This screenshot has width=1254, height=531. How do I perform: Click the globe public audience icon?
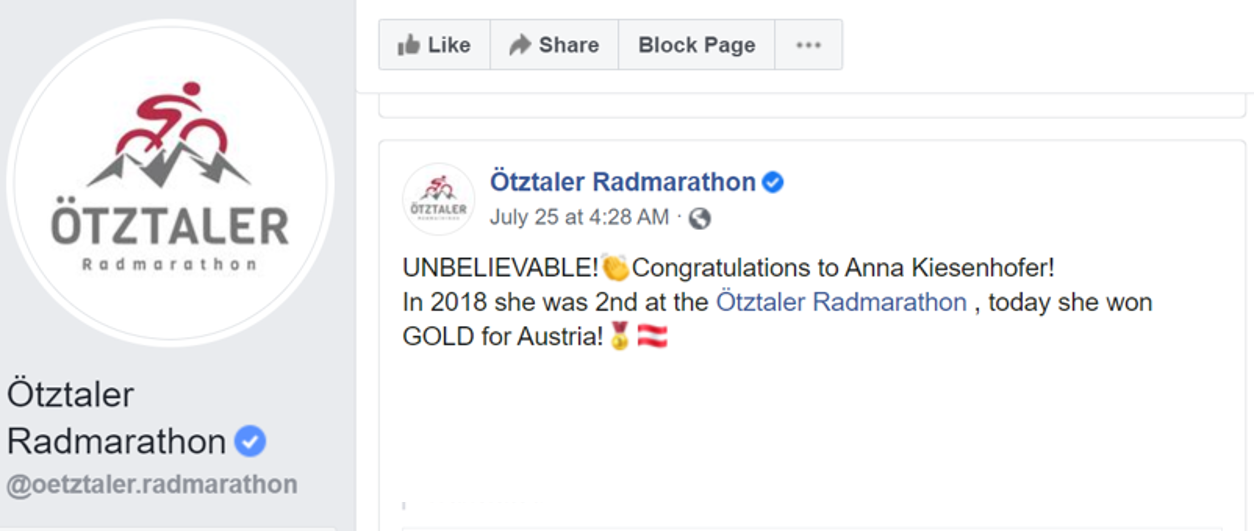click(700, 218)
